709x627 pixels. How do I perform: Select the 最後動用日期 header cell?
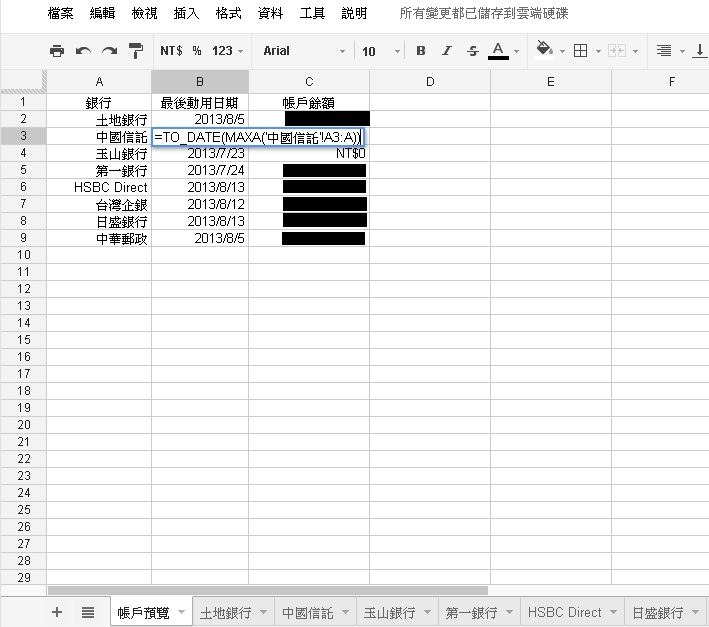point(200,103)
